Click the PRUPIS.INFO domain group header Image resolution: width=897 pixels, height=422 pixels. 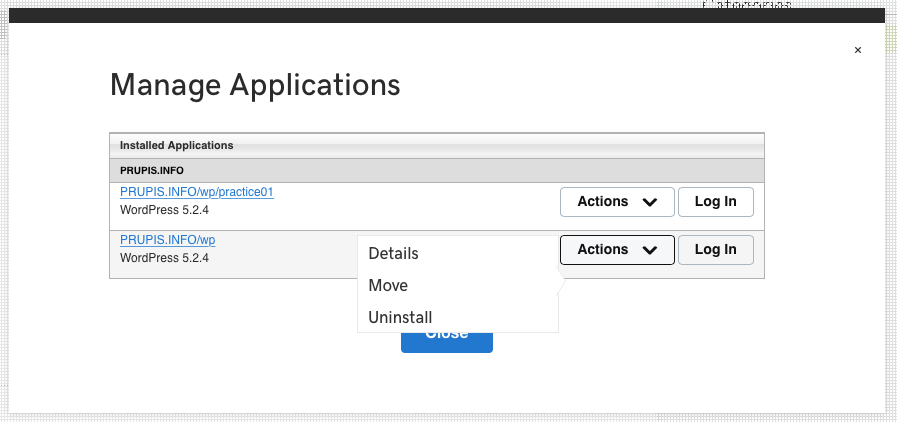(151, 171)
